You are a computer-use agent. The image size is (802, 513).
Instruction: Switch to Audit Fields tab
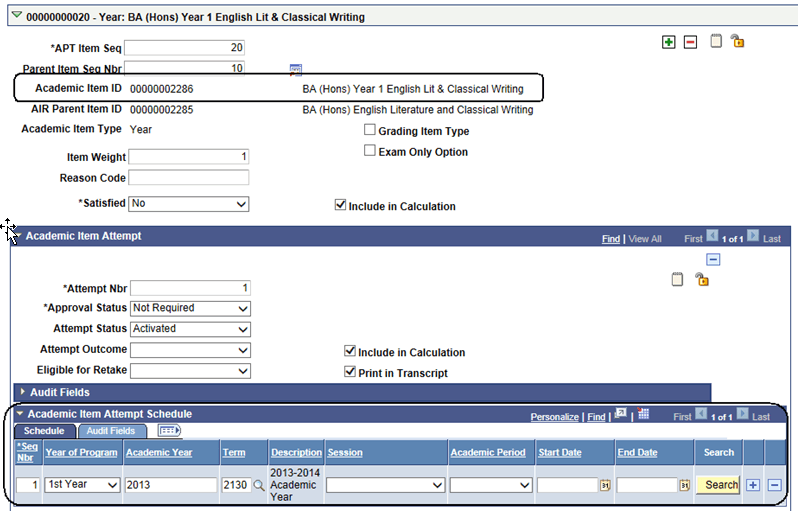pyautogui.click(x=111, y=431)
